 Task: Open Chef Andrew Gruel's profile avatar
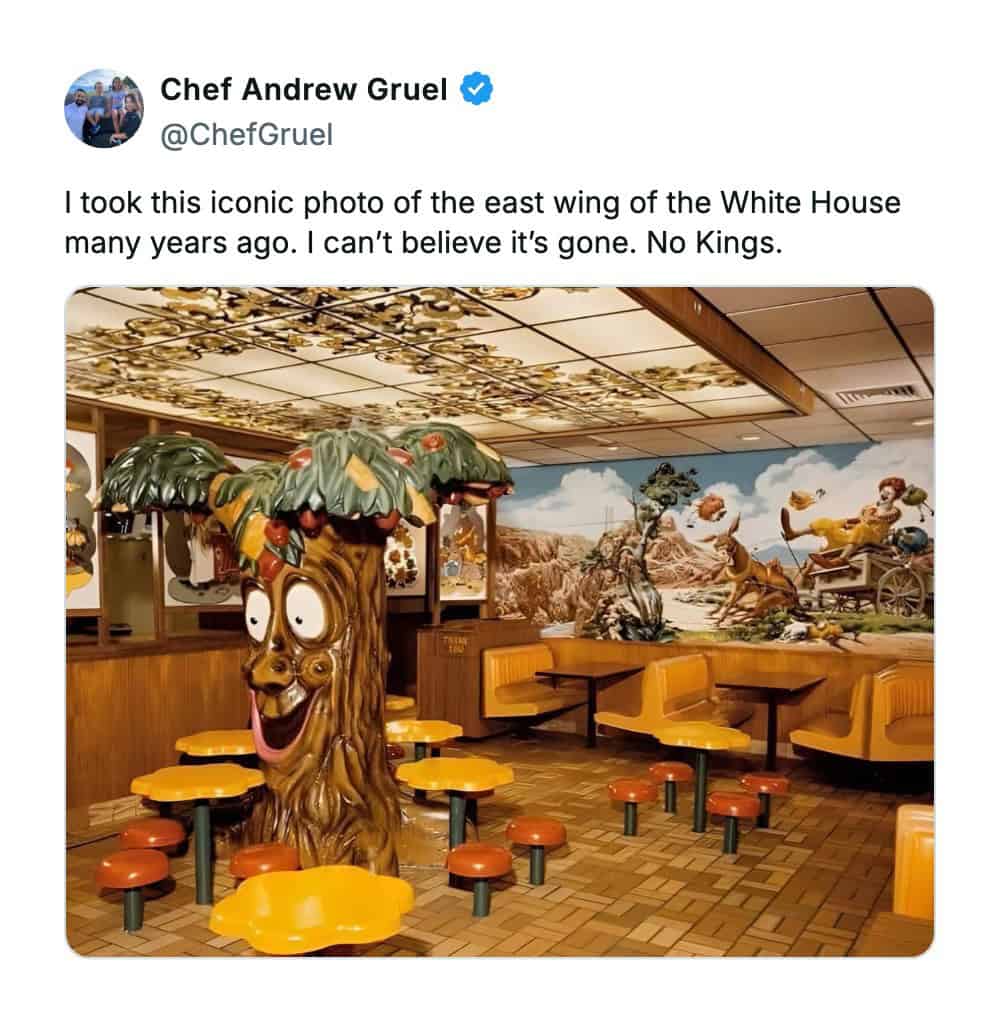pyautogui.click(x=104, y=108)
